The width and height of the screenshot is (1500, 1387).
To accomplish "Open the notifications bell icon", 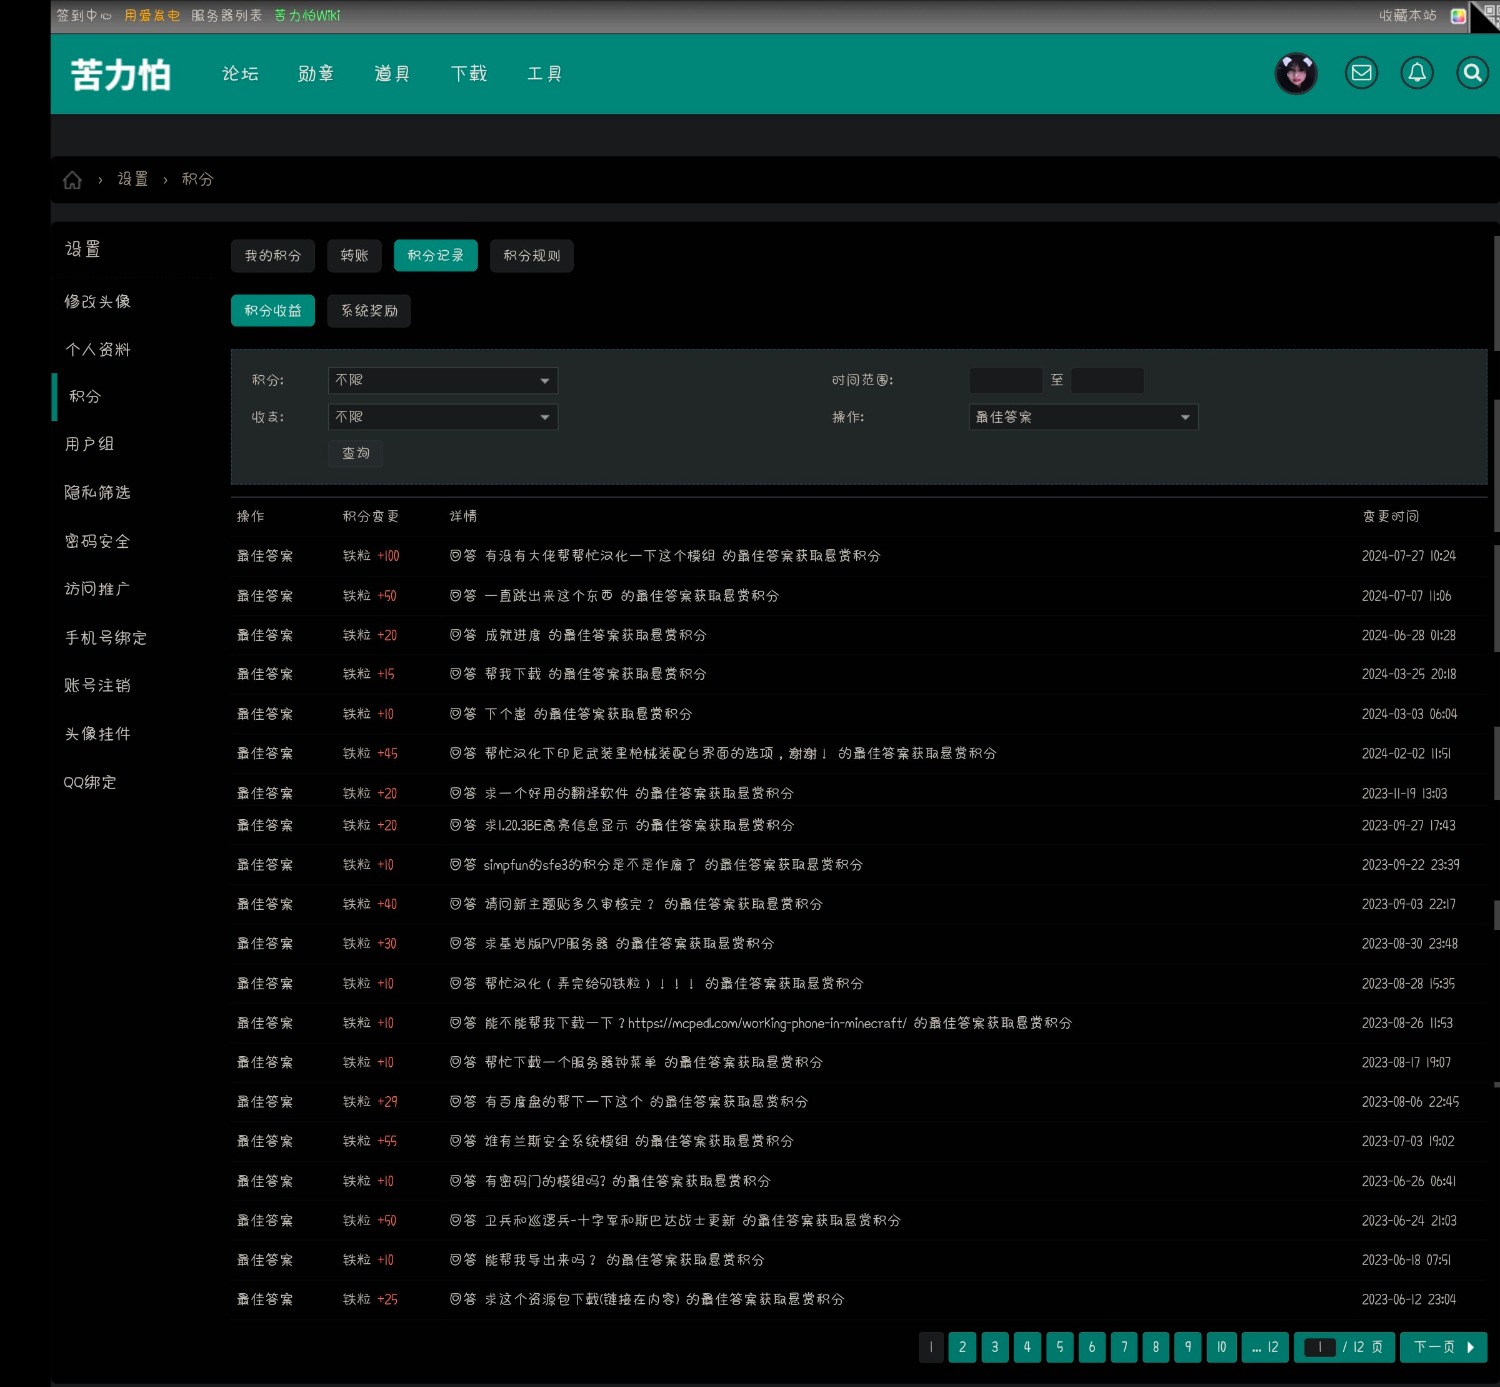I will pyautogui.click(x=1417, y=73).
